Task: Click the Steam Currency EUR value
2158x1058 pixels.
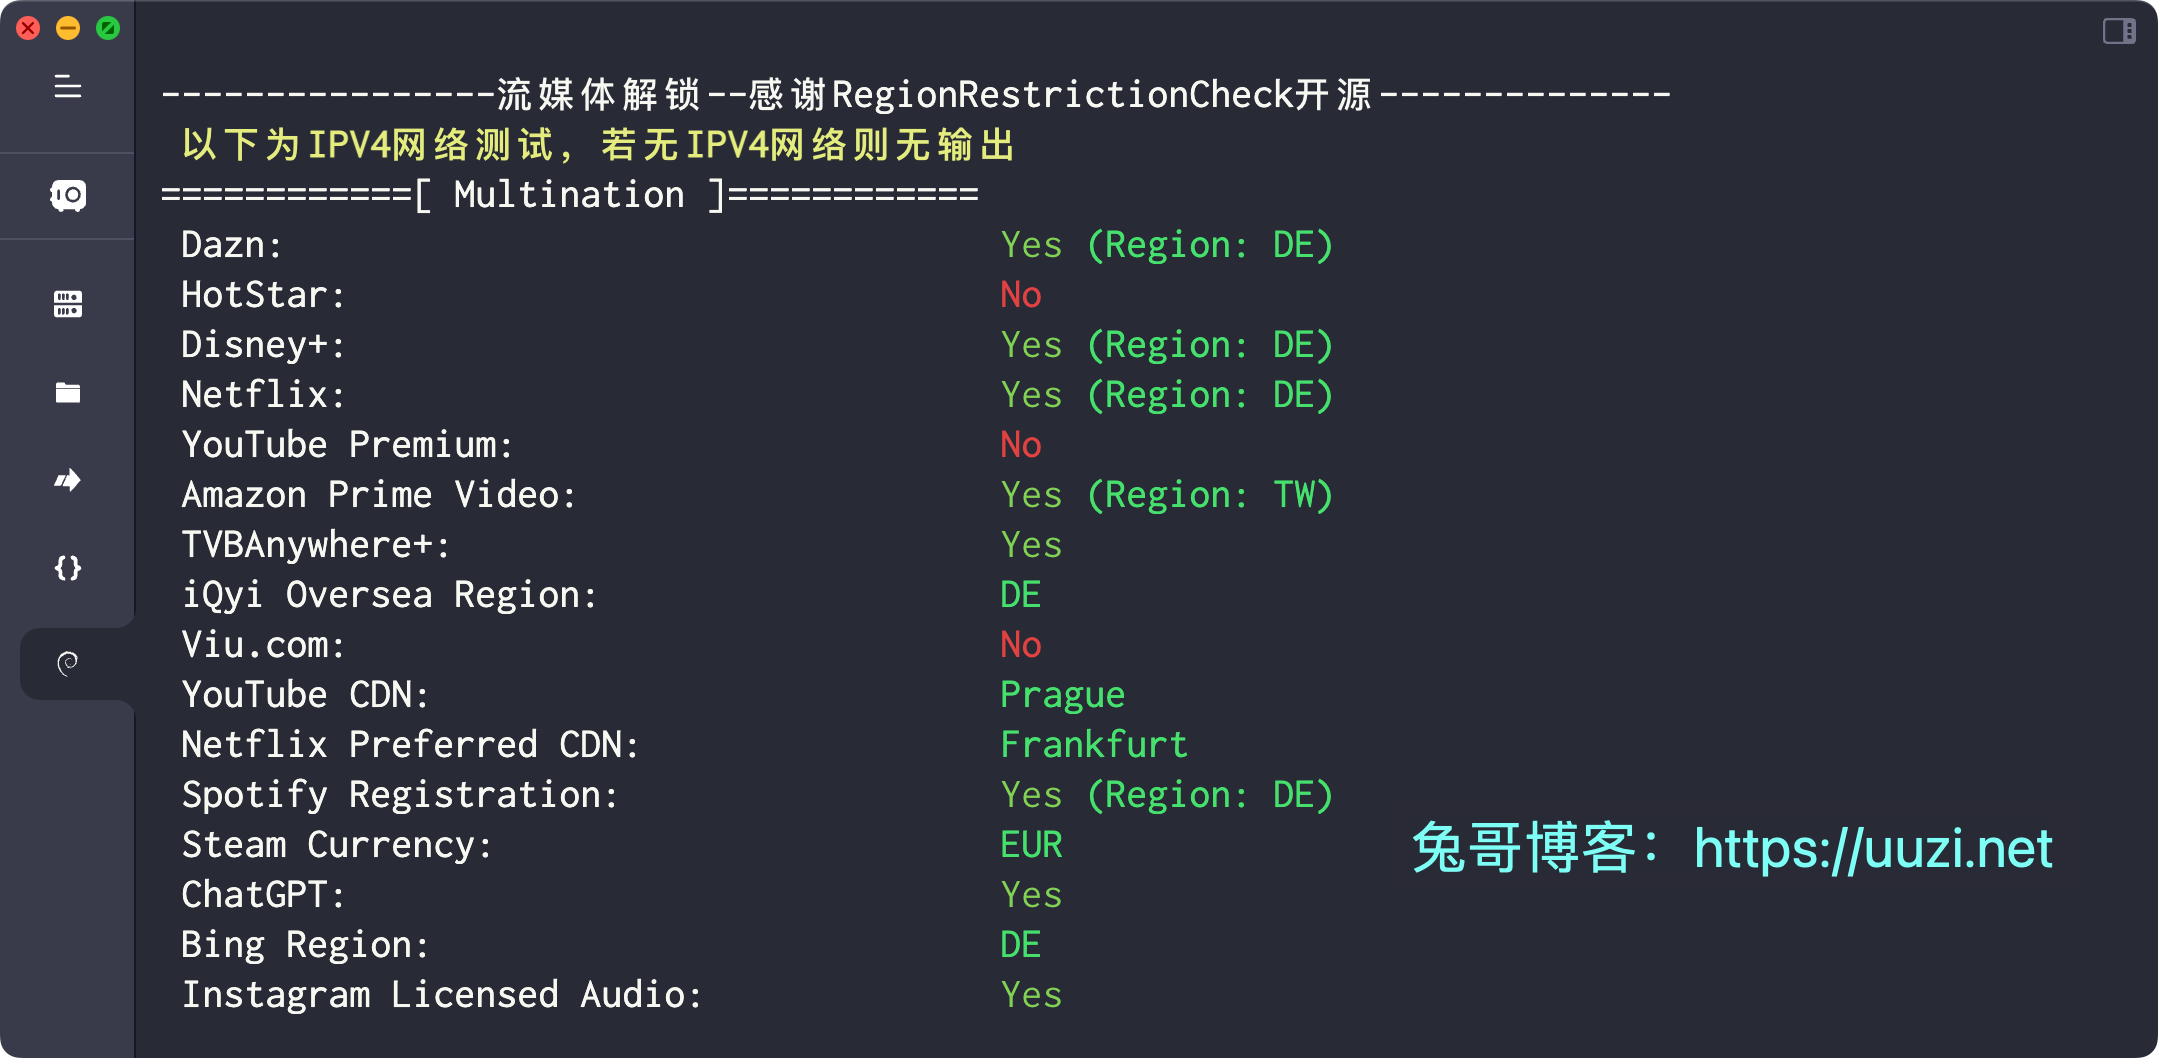Action: [1031, 845]
